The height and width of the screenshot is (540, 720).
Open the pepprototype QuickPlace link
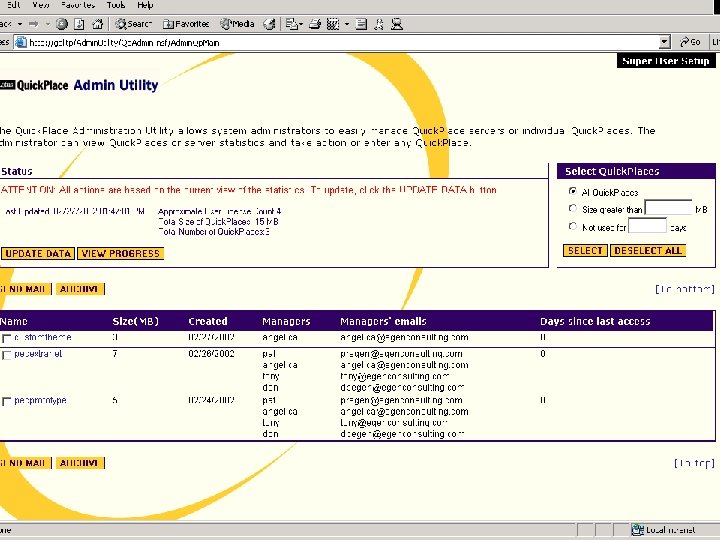pyautogui.click(x=40, y=400)
